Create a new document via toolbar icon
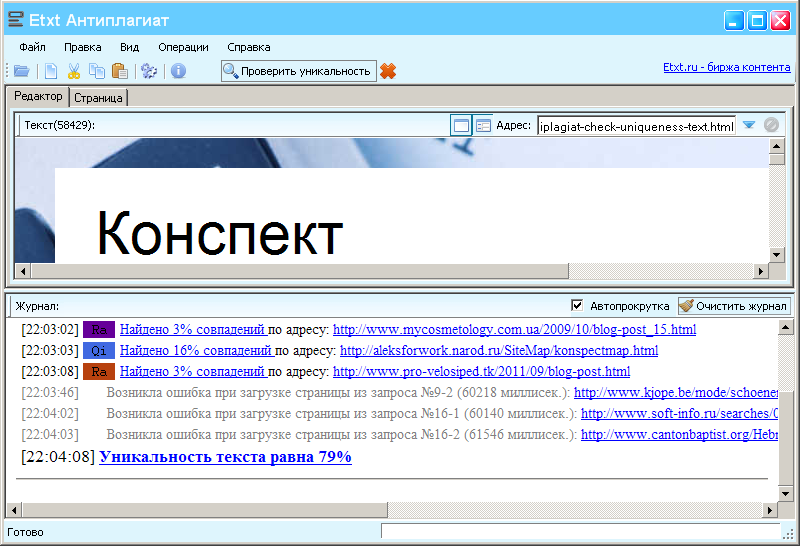The height and width of the screenshot is (546, 800). click(51, 71)
